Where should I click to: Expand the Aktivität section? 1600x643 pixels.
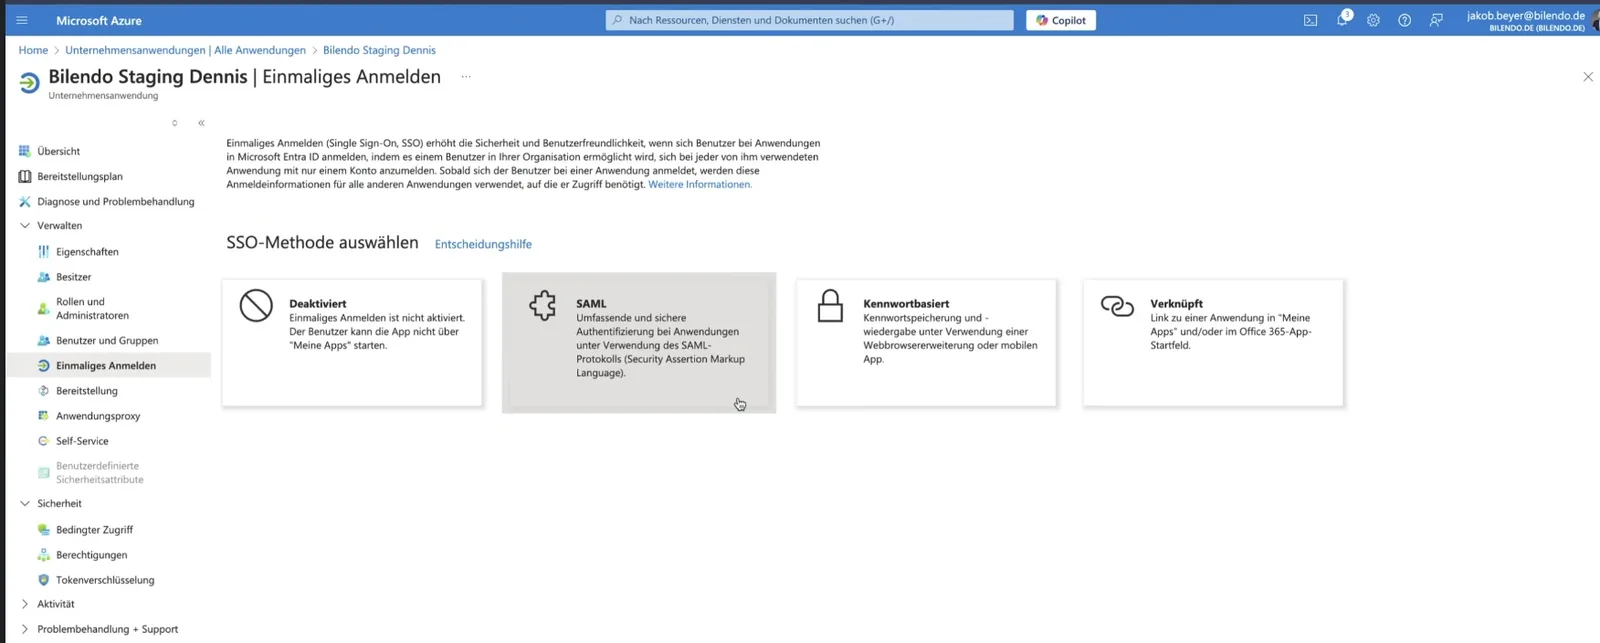(25, 604)
